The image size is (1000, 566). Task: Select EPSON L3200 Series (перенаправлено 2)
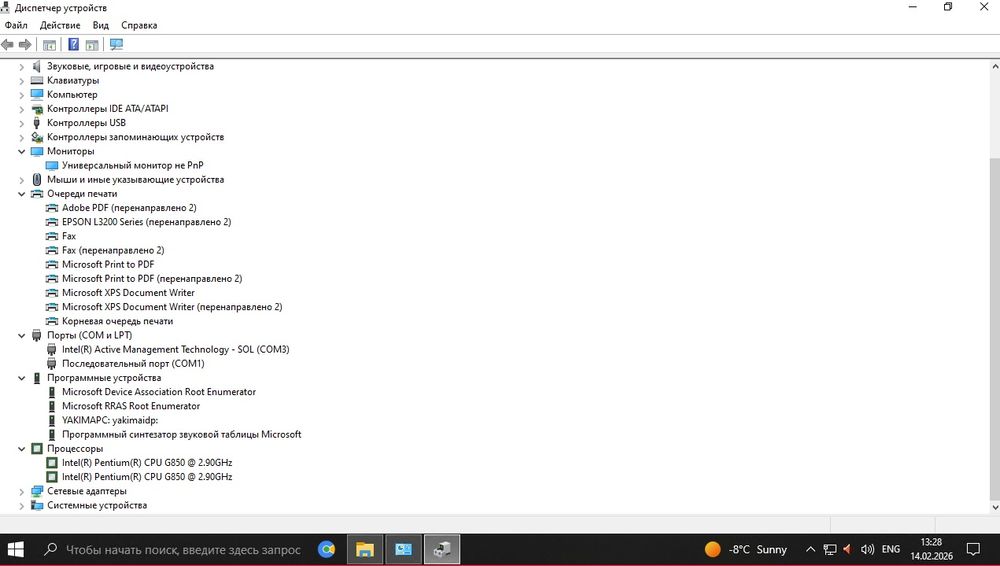click(147, 222)
